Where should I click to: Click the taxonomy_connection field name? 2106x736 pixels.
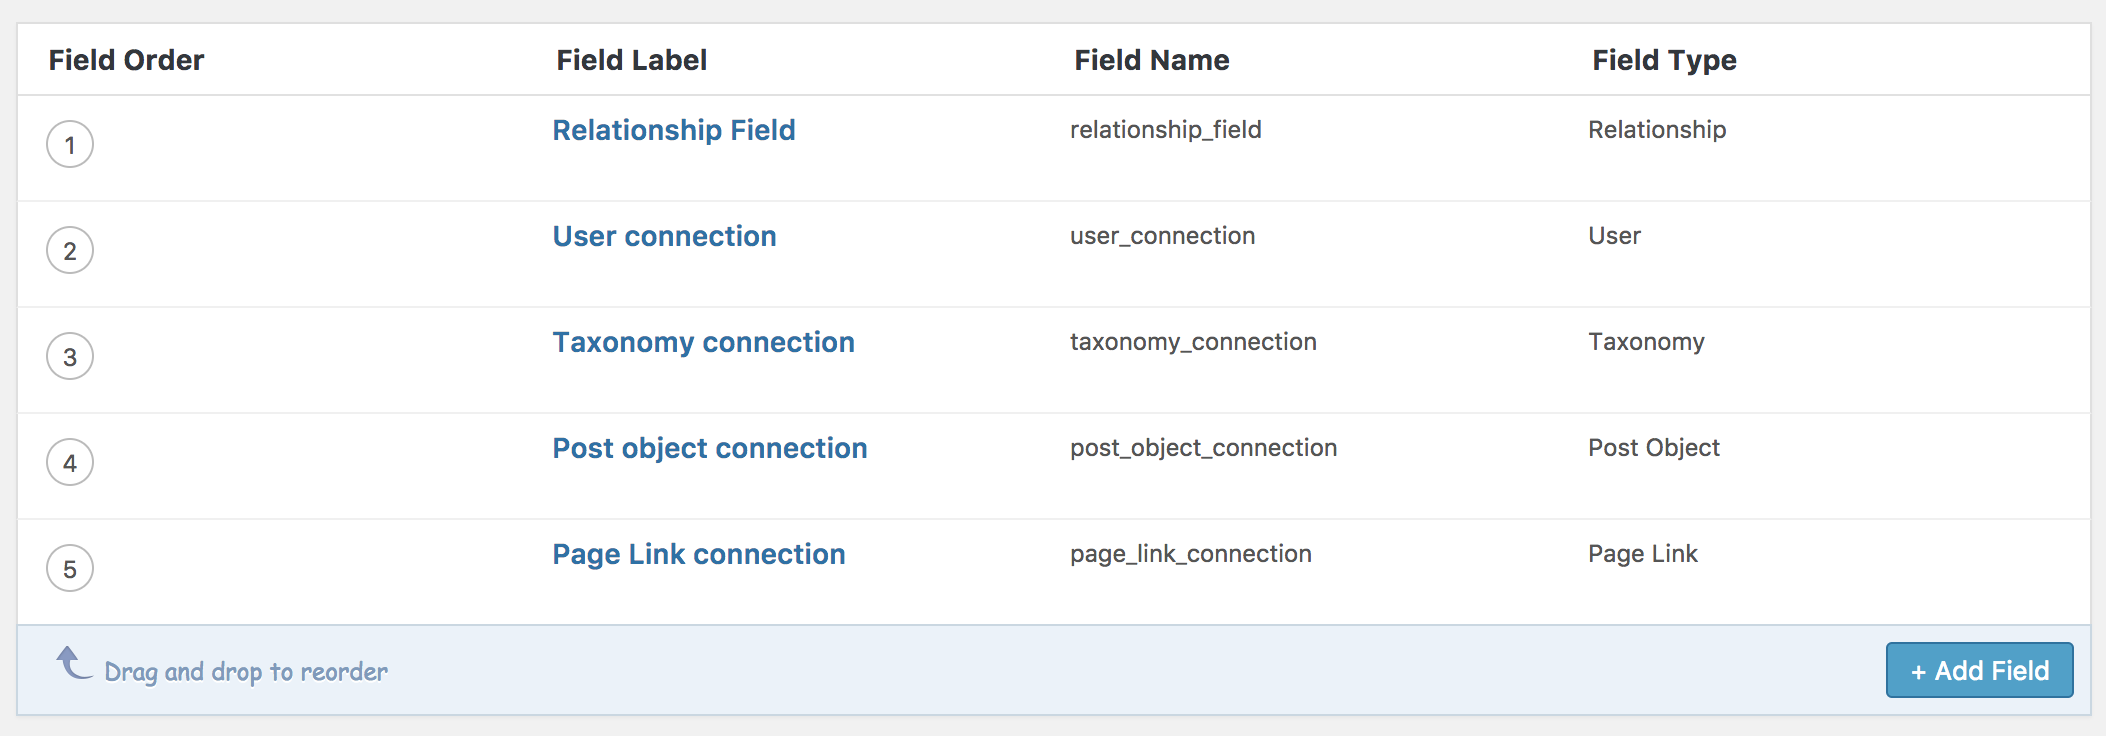point(1194,342)
